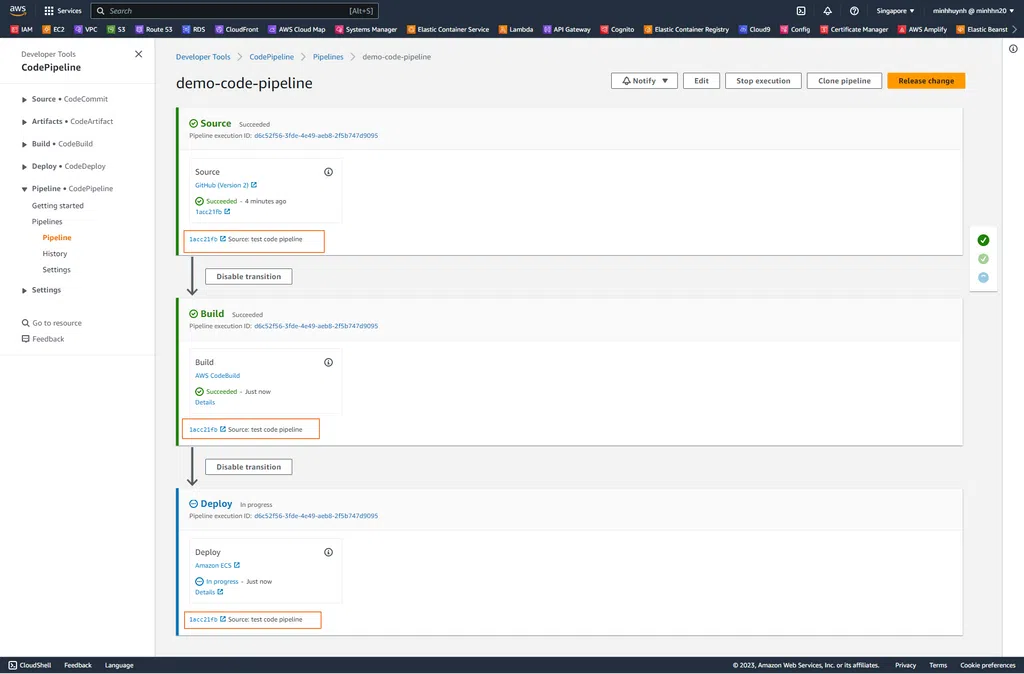
Task: Click the Edit pipeline button
Action: [x=701, y=81]
